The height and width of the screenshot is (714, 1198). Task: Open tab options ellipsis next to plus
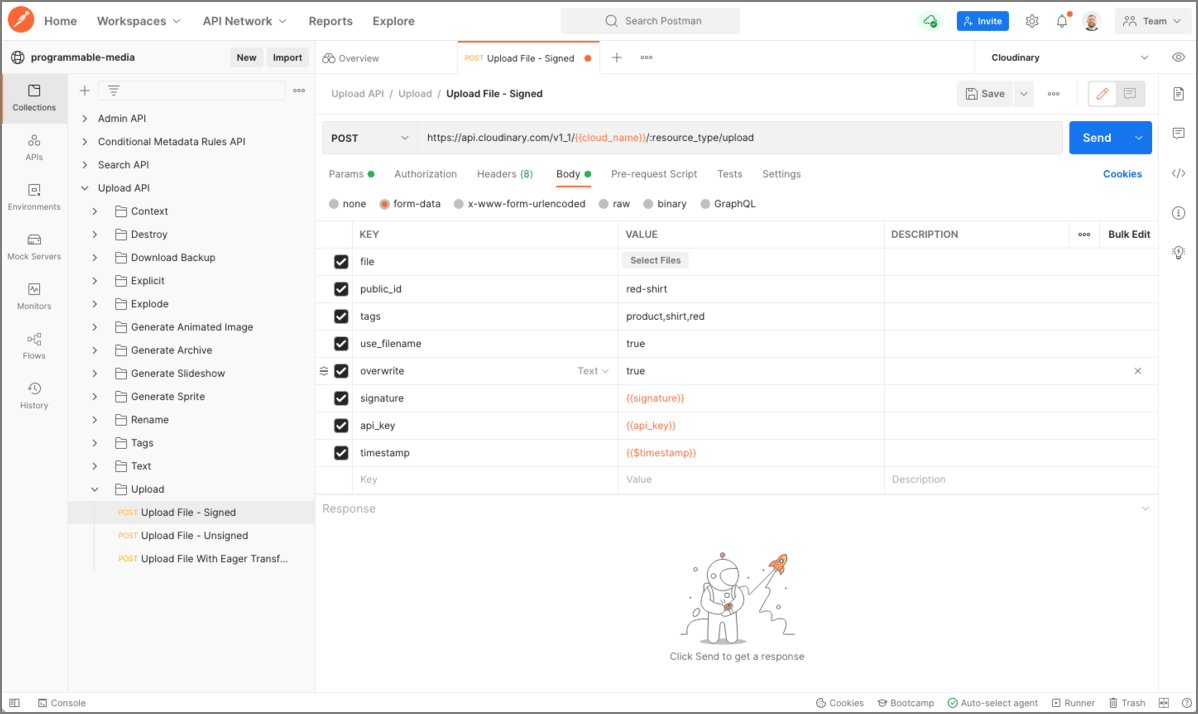[646, 57]
